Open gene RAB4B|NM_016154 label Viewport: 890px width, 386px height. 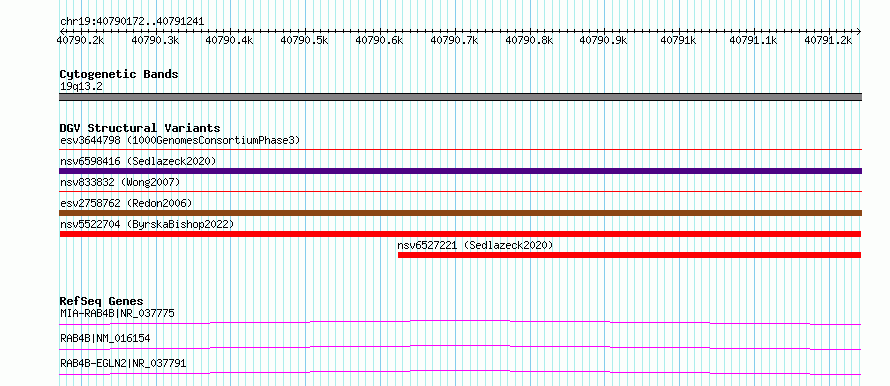(x=105, y=338)
